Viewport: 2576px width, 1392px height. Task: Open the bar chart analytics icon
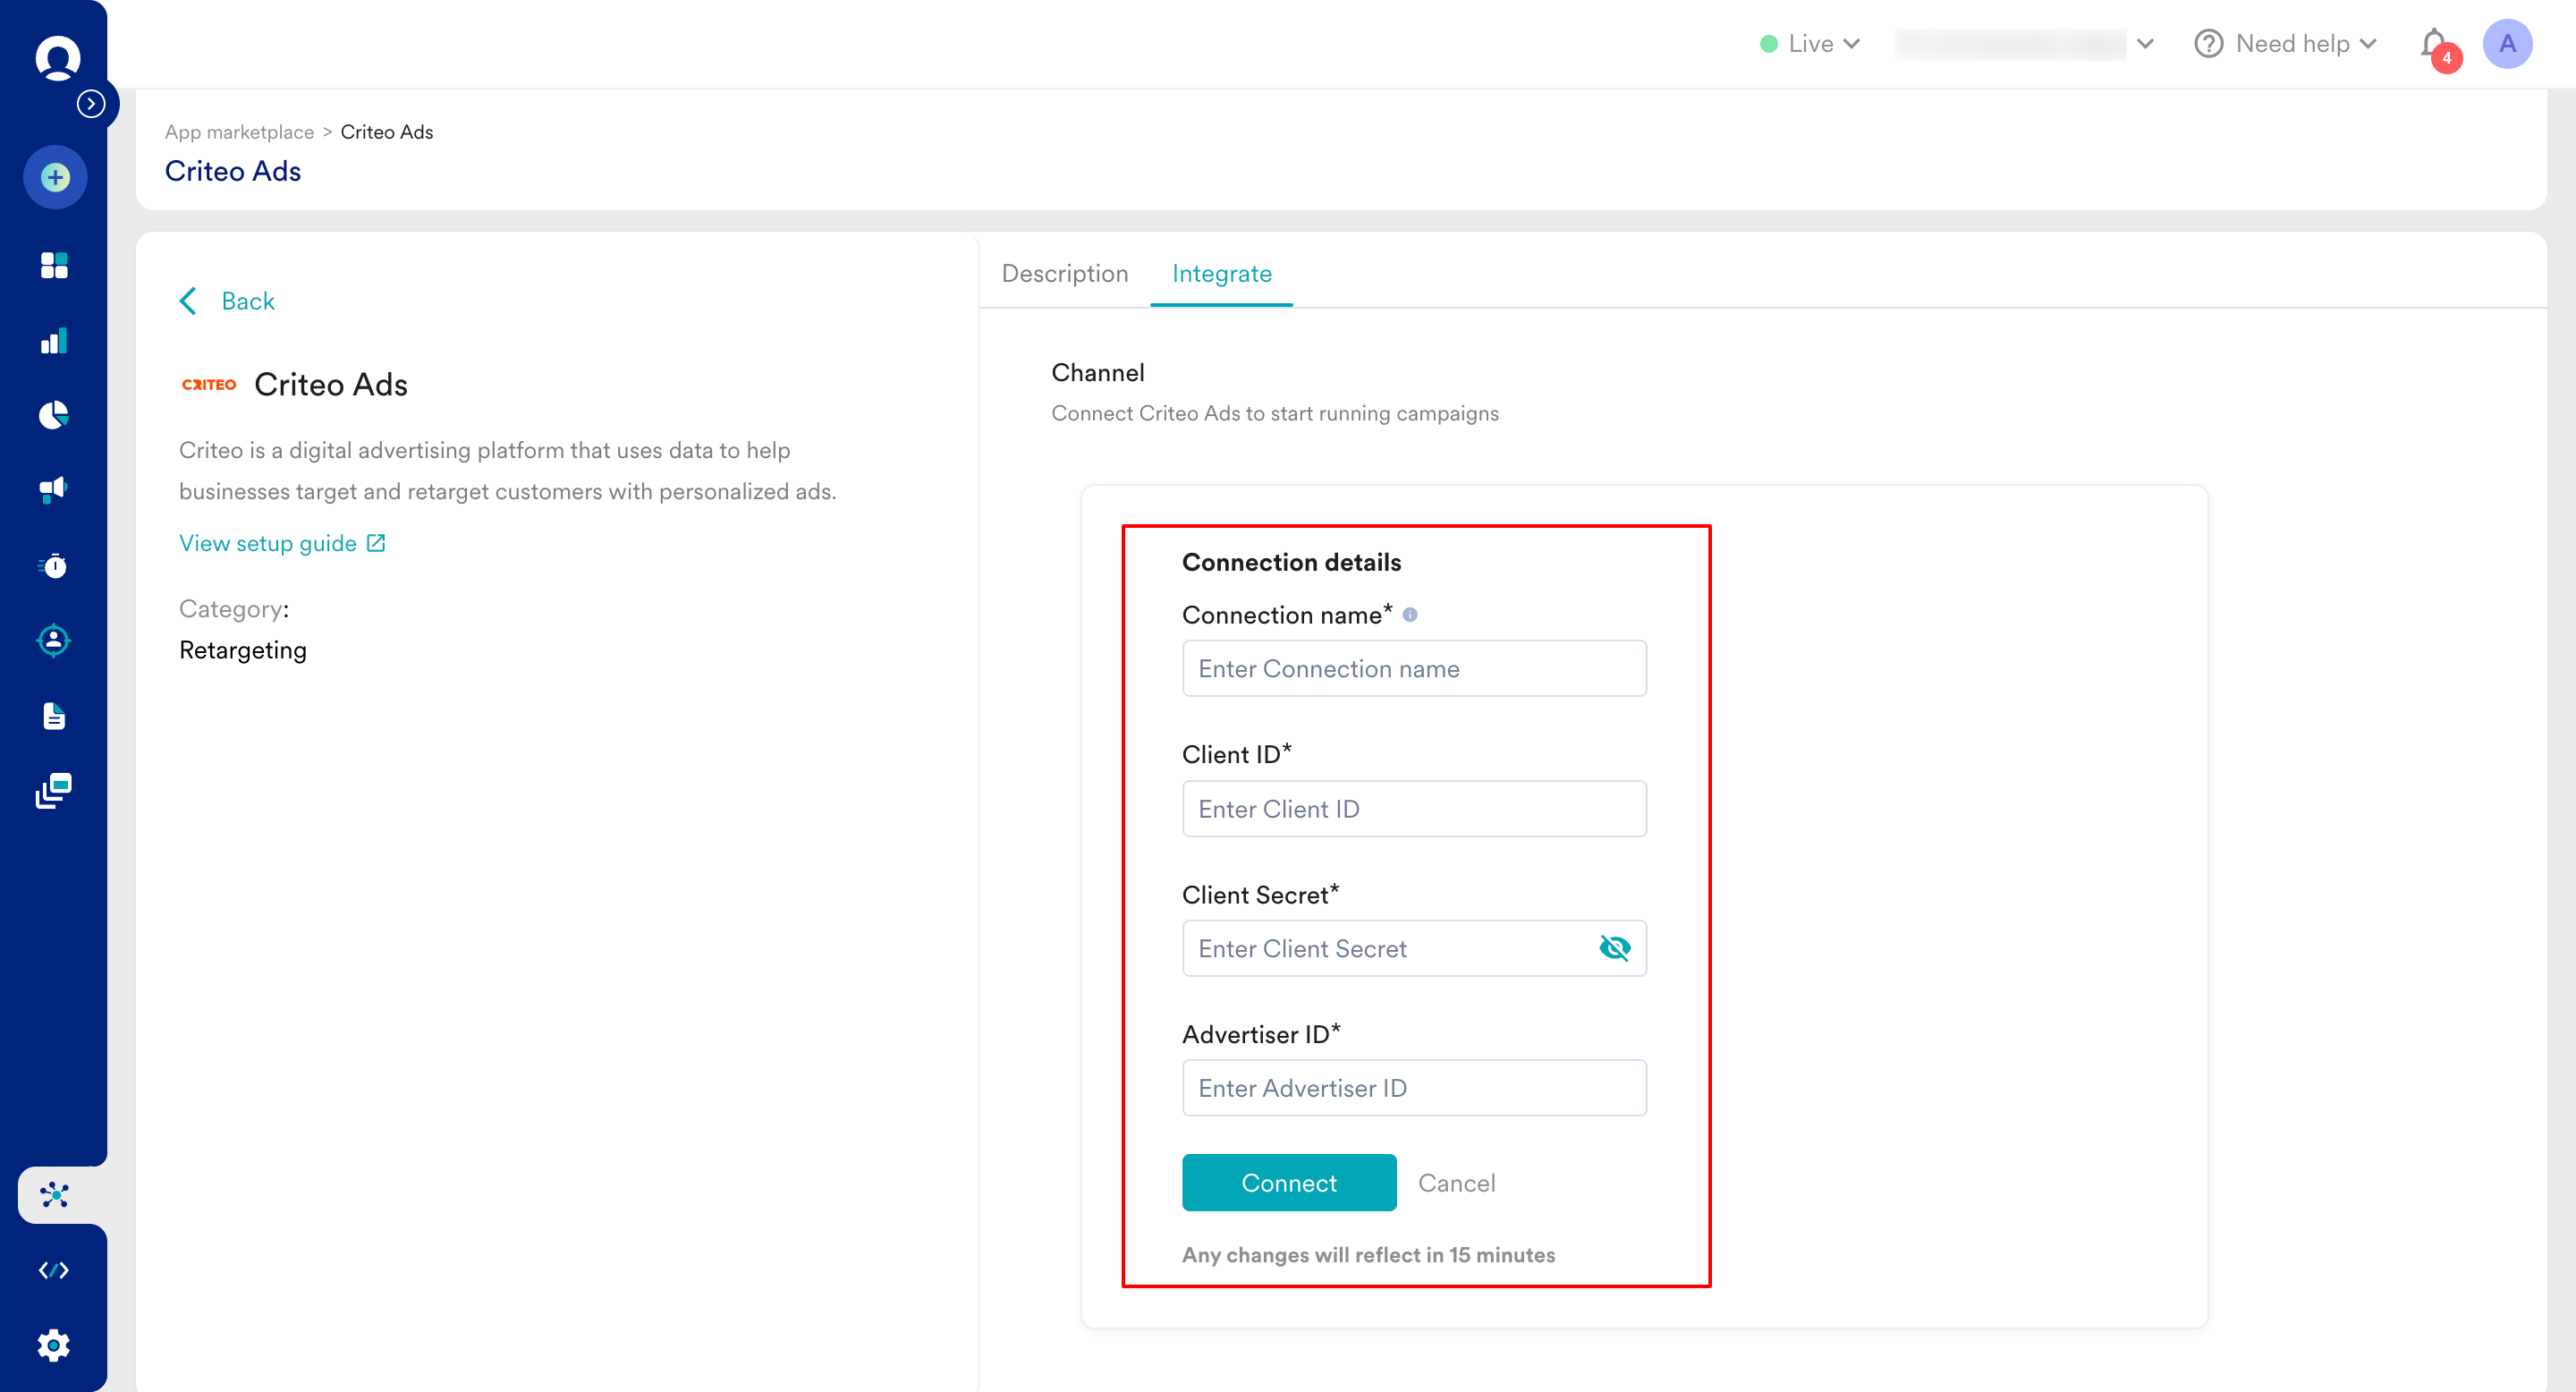pos(54,341)
